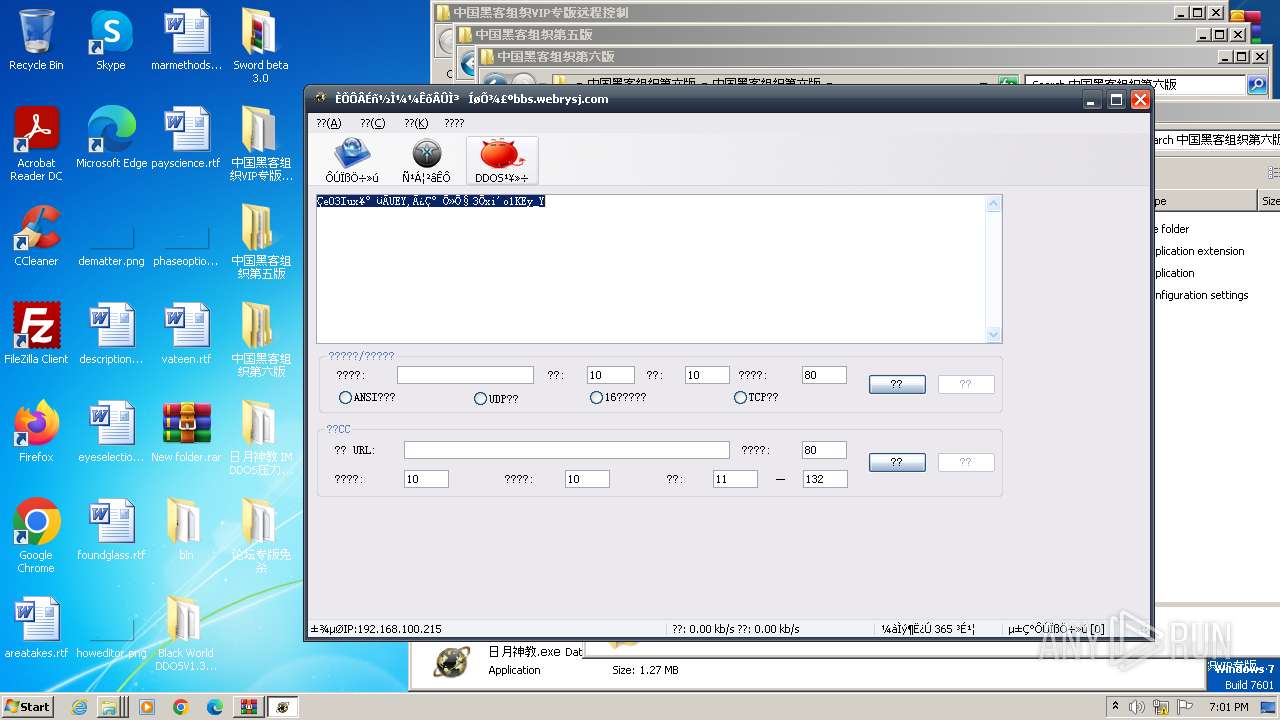
Task: Select the TCP?? radio button
Action: 756,397
